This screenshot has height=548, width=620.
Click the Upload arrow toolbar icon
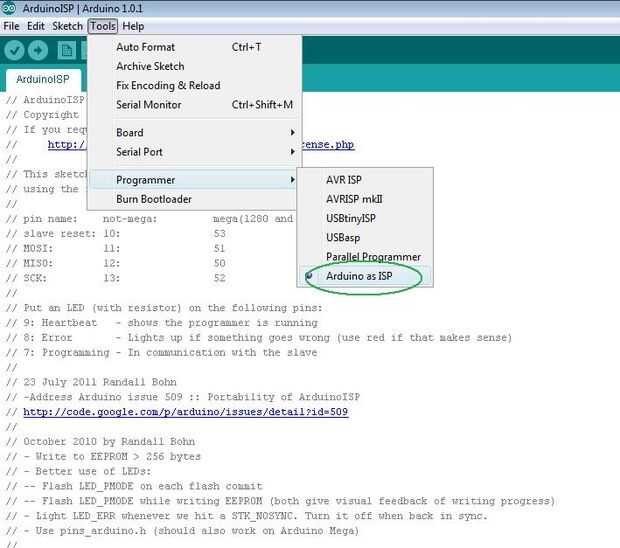pyautogui.click(x=38, y=51)
